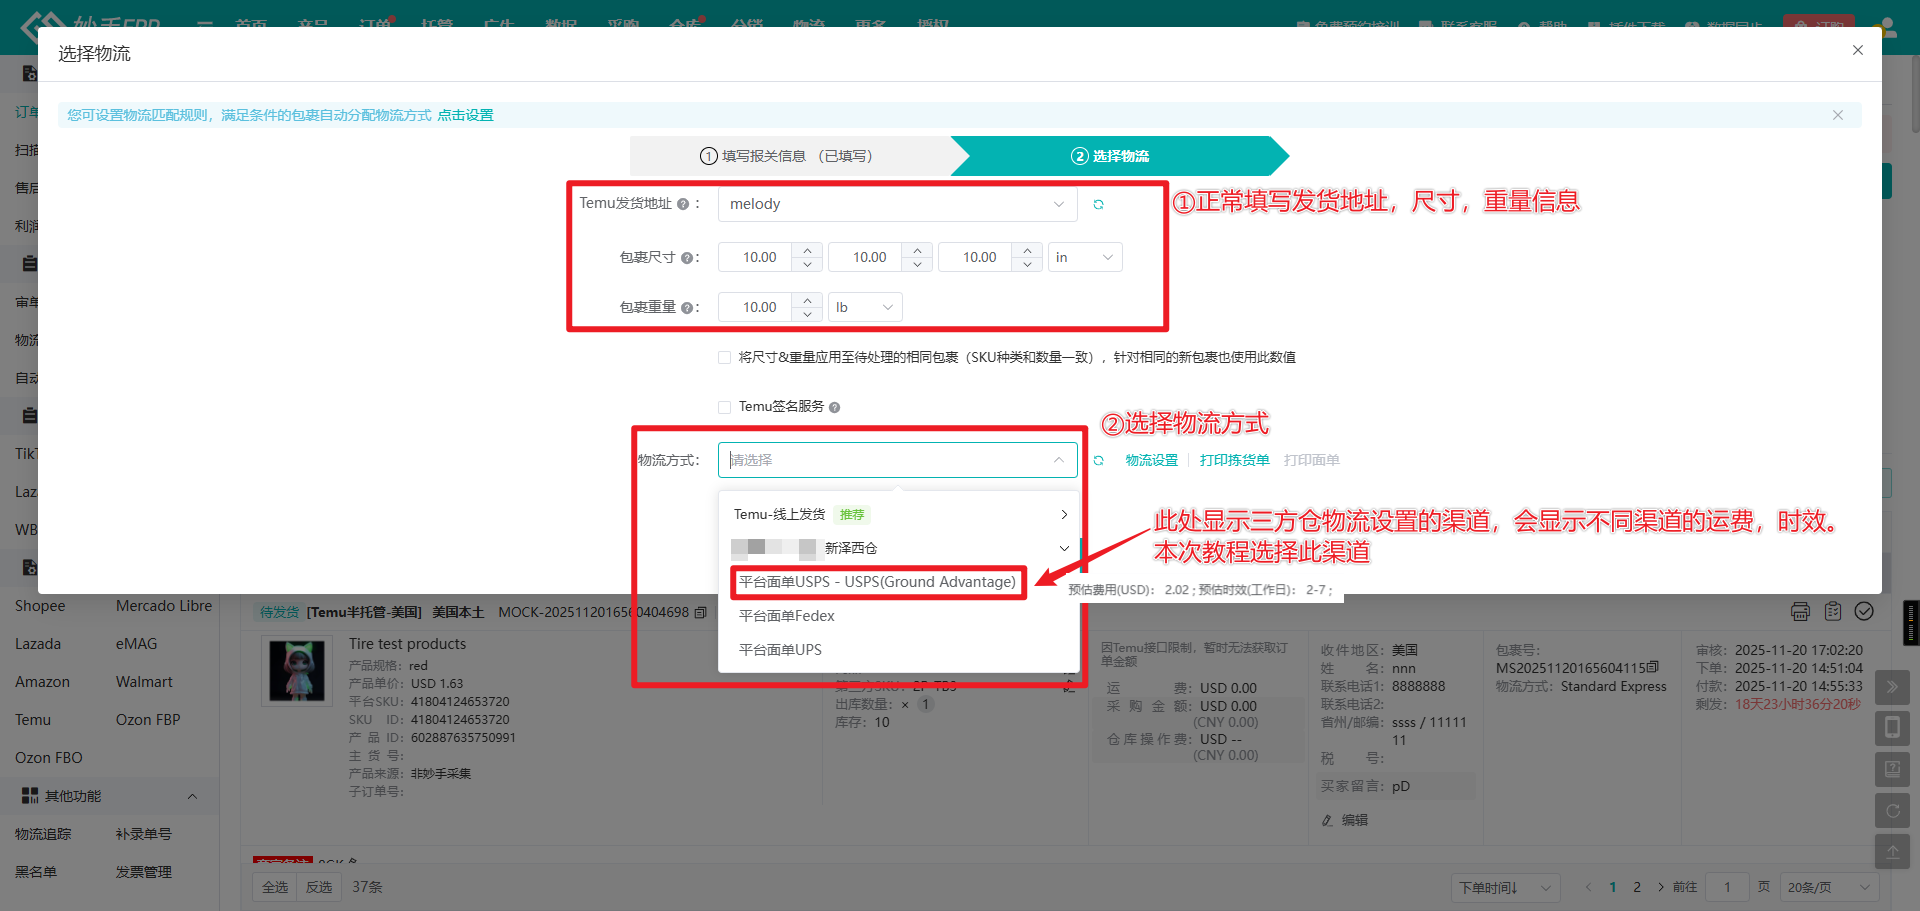Show help for Temu发货地址
This screenshot has width=1920, height=911.
pos(683,204)
